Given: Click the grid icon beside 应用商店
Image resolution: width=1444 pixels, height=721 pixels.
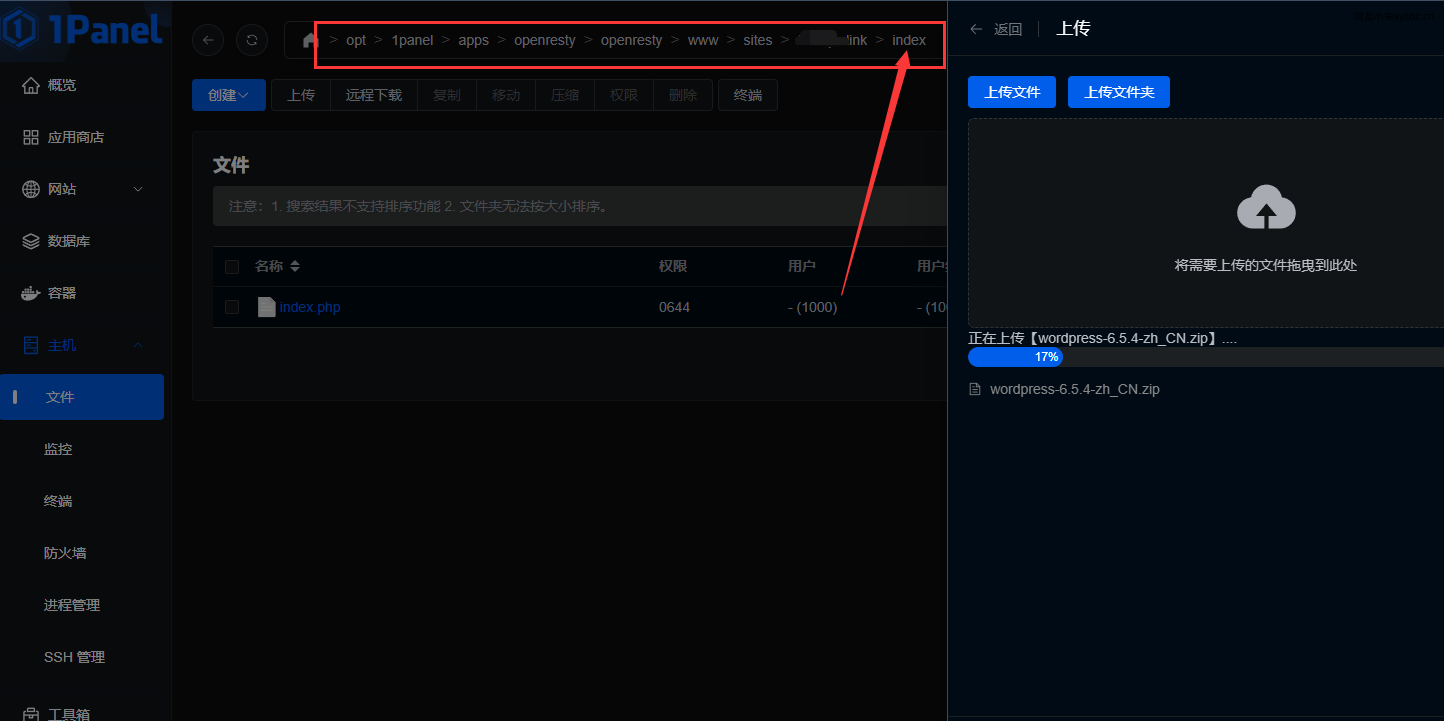Looking at the screenshot, I should tap(31, 137).
